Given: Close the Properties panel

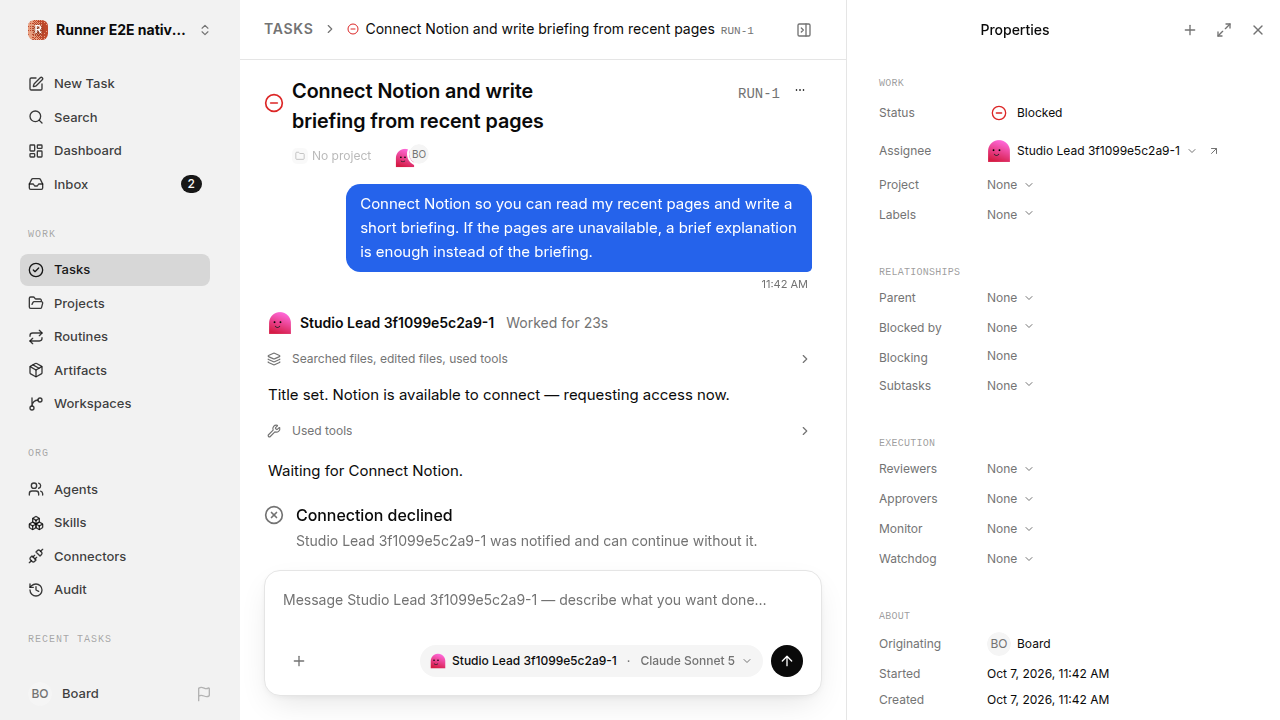Looking at the screenshot, I should (x=1258, y=30).
